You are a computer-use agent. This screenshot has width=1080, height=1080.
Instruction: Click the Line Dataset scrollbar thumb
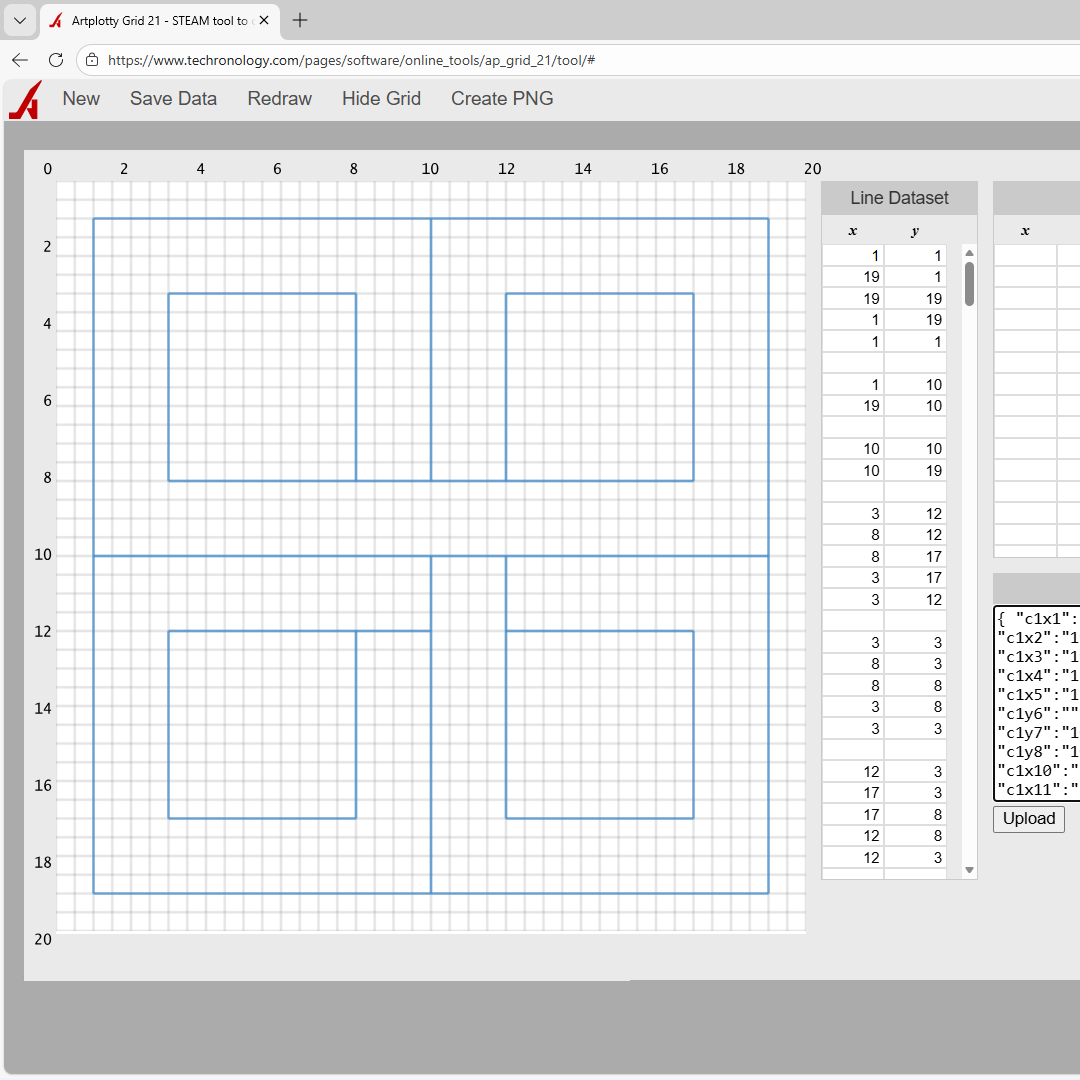[x=968, y=283]
